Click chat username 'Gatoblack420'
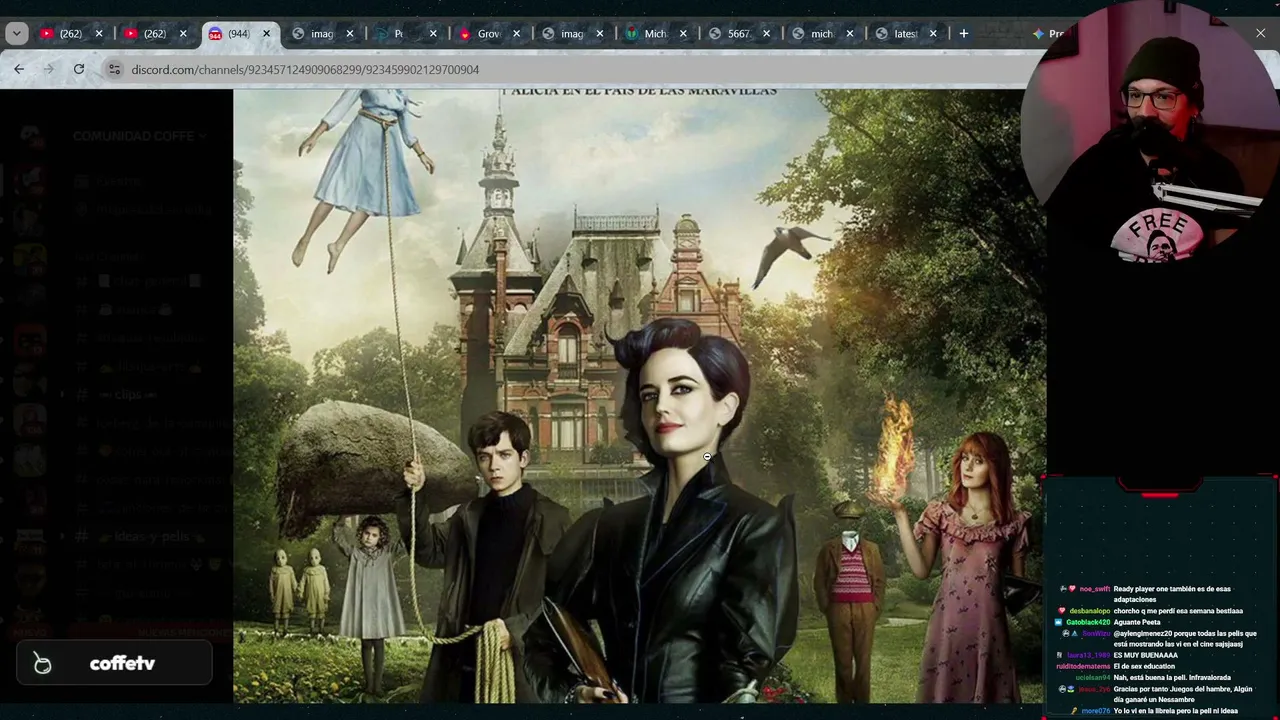Image resolution: width=1280 pixels, height=720 pixels. coord(1088,622)
